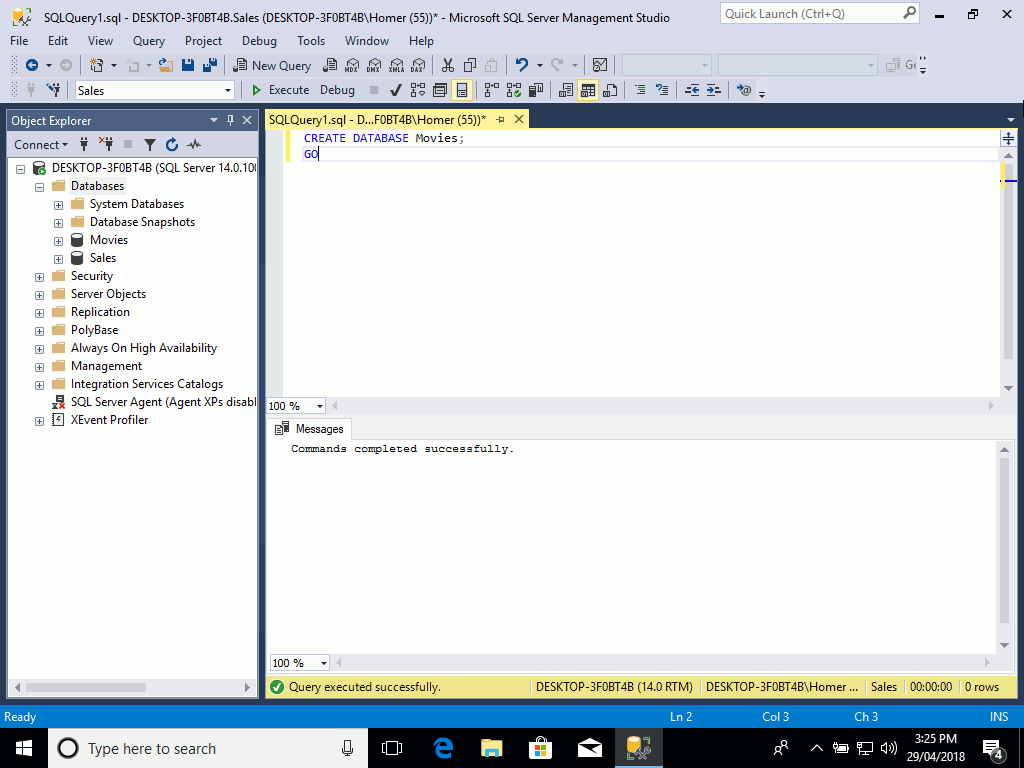Click Refresh icon in Object Explorer
This screenshot has height=768, width=1024.
[172, 144]
